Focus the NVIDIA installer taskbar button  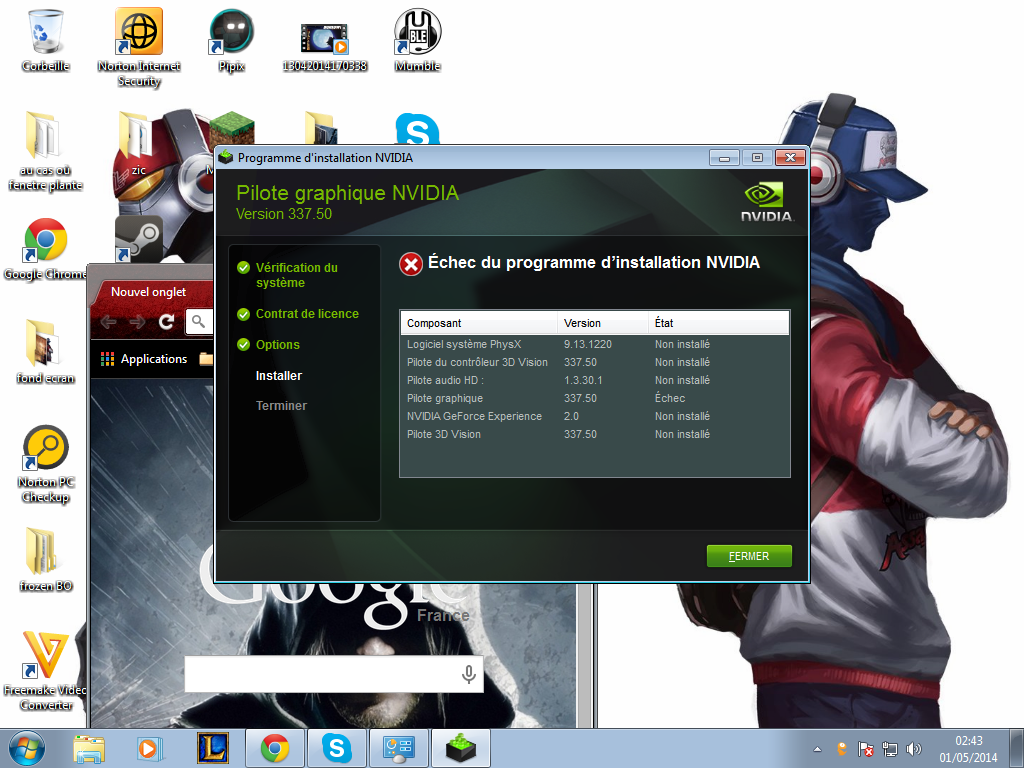tap(460, 748)
